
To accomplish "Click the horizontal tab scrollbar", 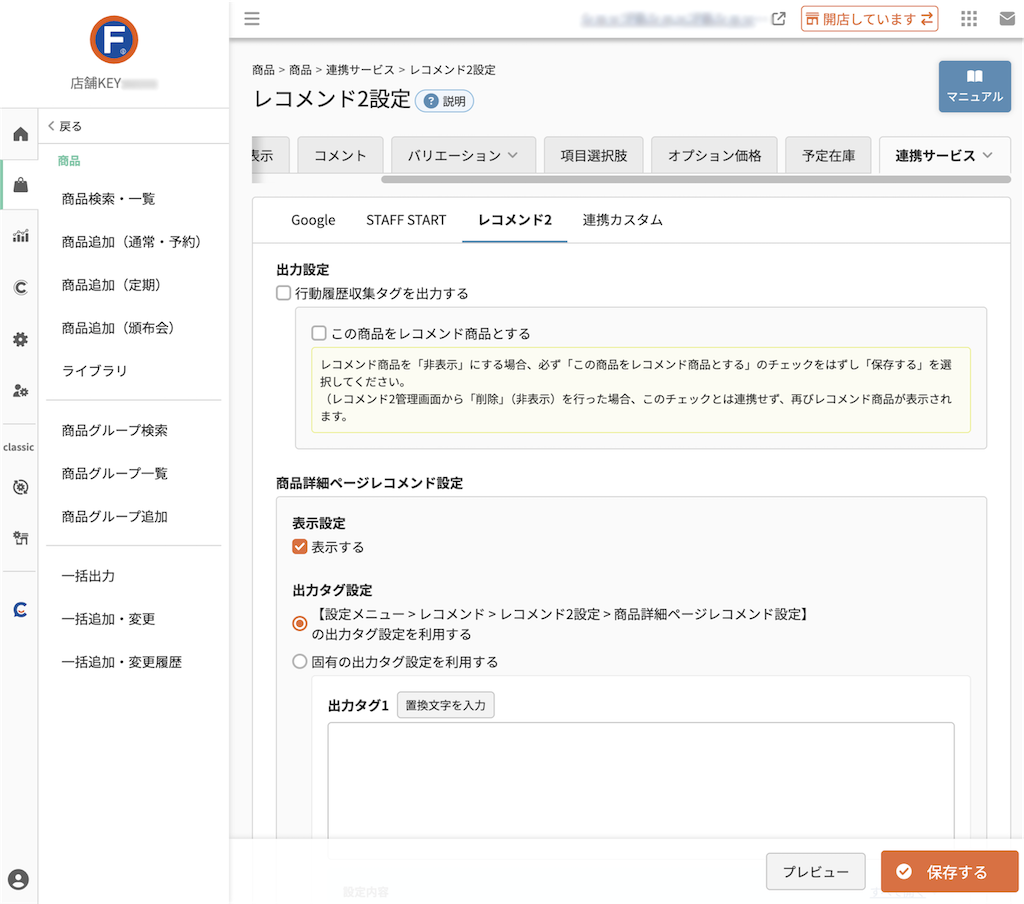I will tap(696, 180).
